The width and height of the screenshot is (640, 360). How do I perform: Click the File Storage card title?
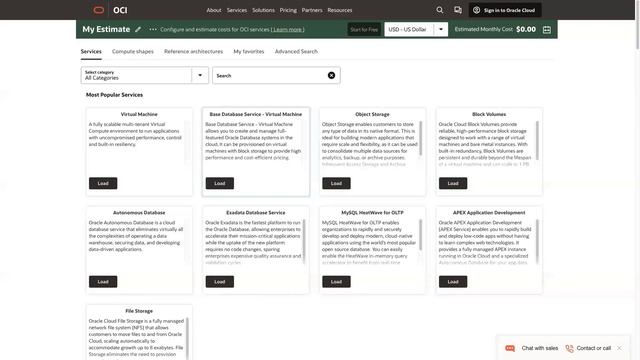click(139, 311)
